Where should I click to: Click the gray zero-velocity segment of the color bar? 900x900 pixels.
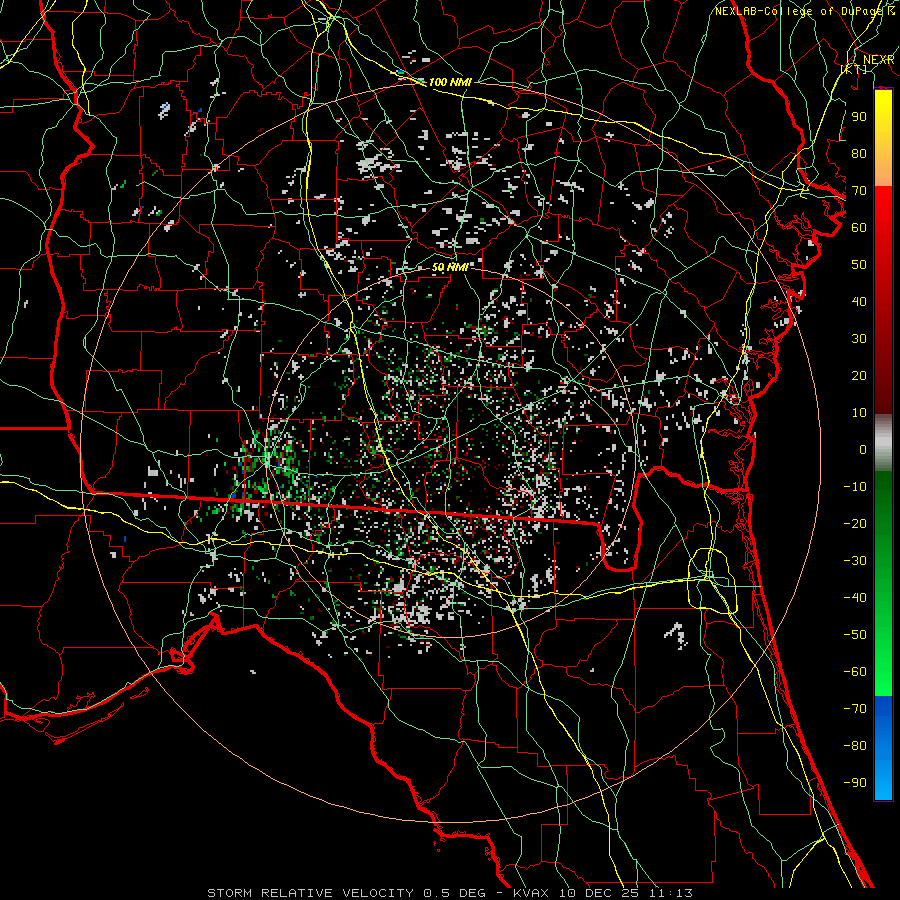tap(883, 443)
